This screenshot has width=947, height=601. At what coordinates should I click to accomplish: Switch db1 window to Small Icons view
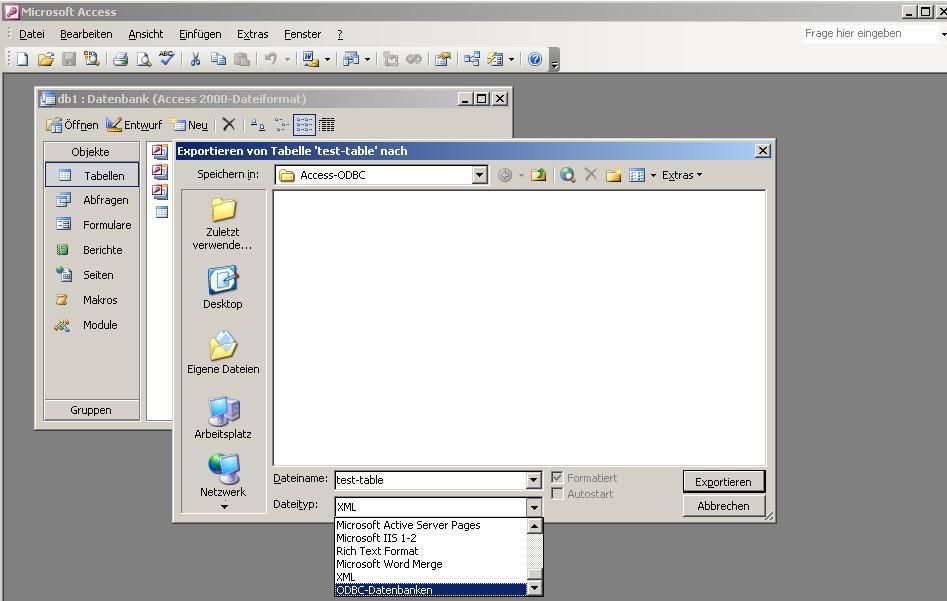click(x=281, y=125)
